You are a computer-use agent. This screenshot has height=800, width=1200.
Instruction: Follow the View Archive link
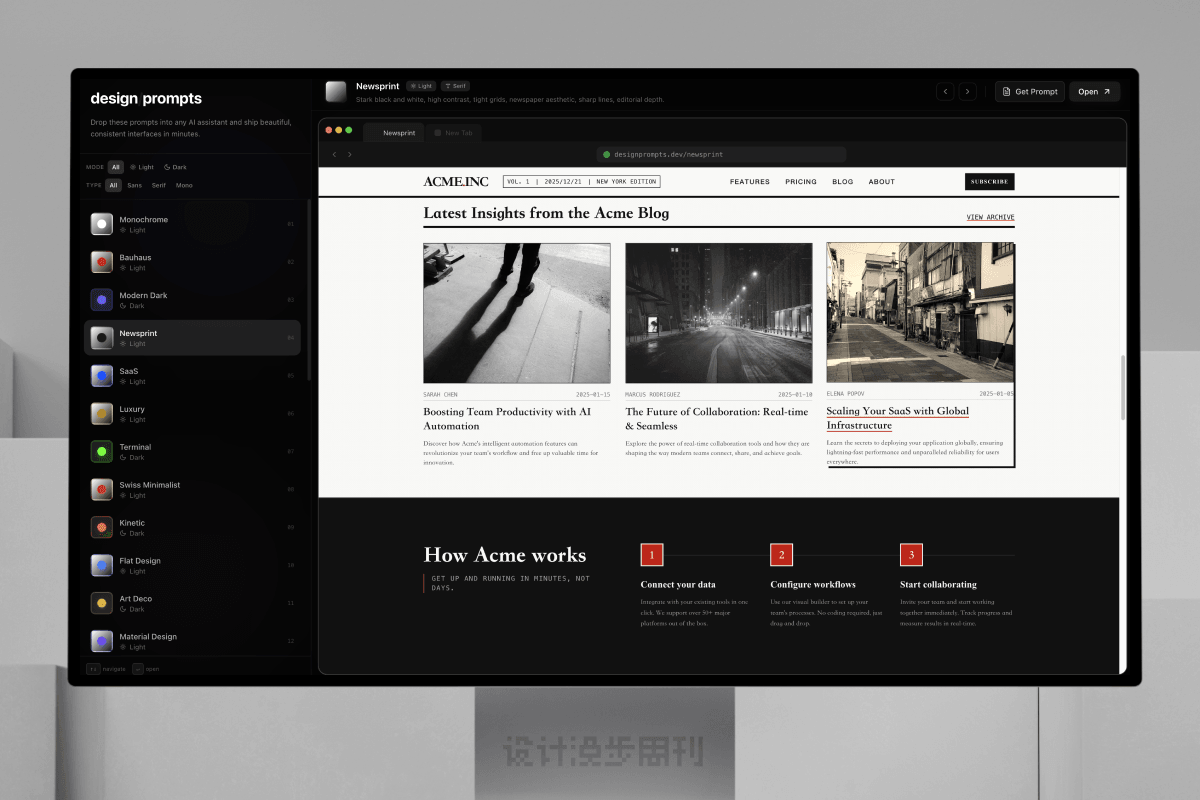(x=990, y=217)
